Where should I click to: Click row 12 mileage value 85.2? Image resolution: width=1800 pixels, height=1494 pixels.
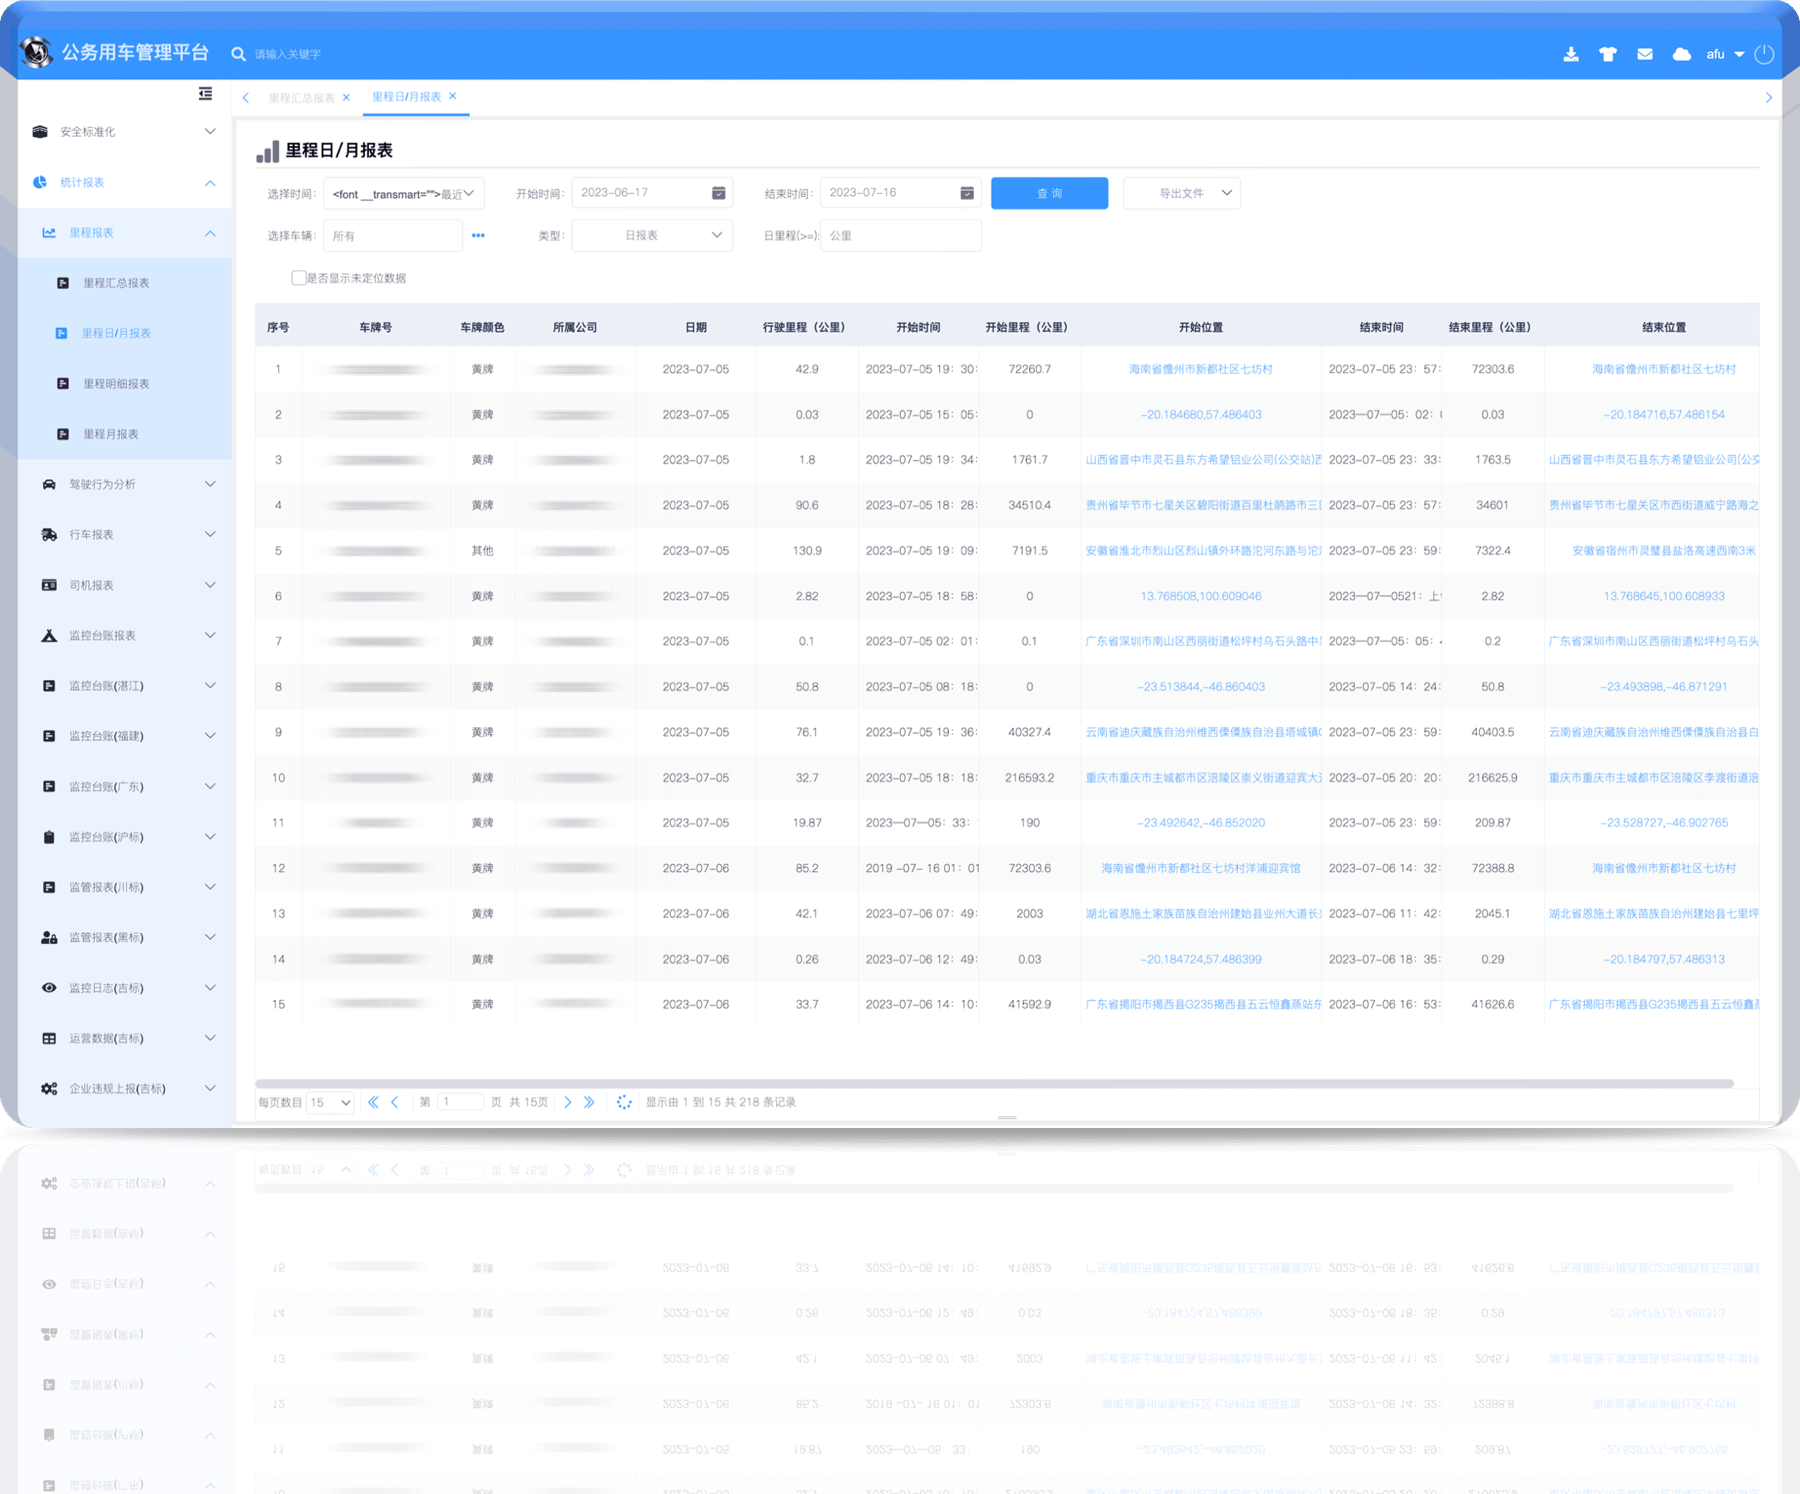pyautogui.click(x=807, y=868)
